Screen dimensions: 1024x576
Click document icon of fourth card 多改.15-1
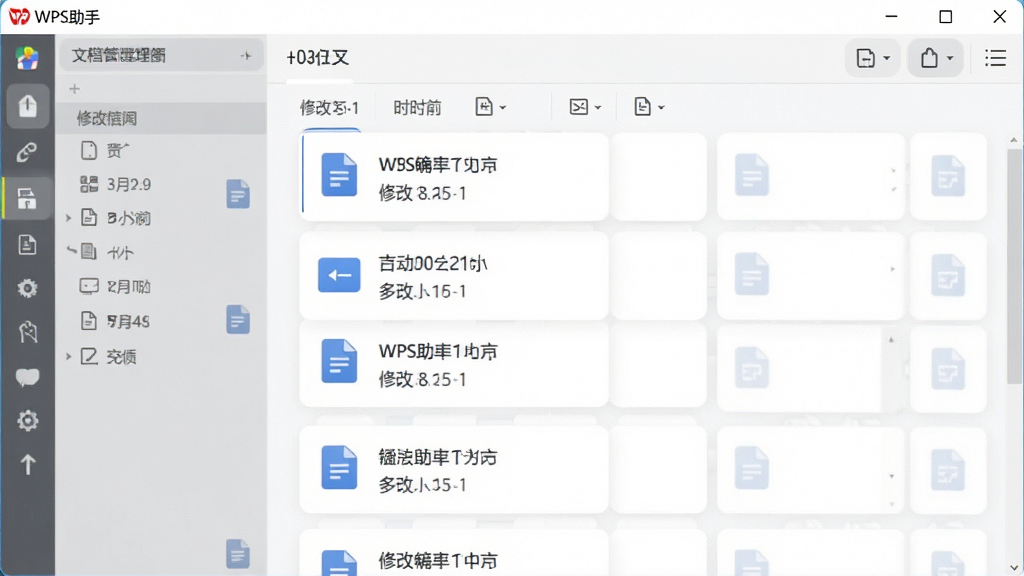point(339,468)
